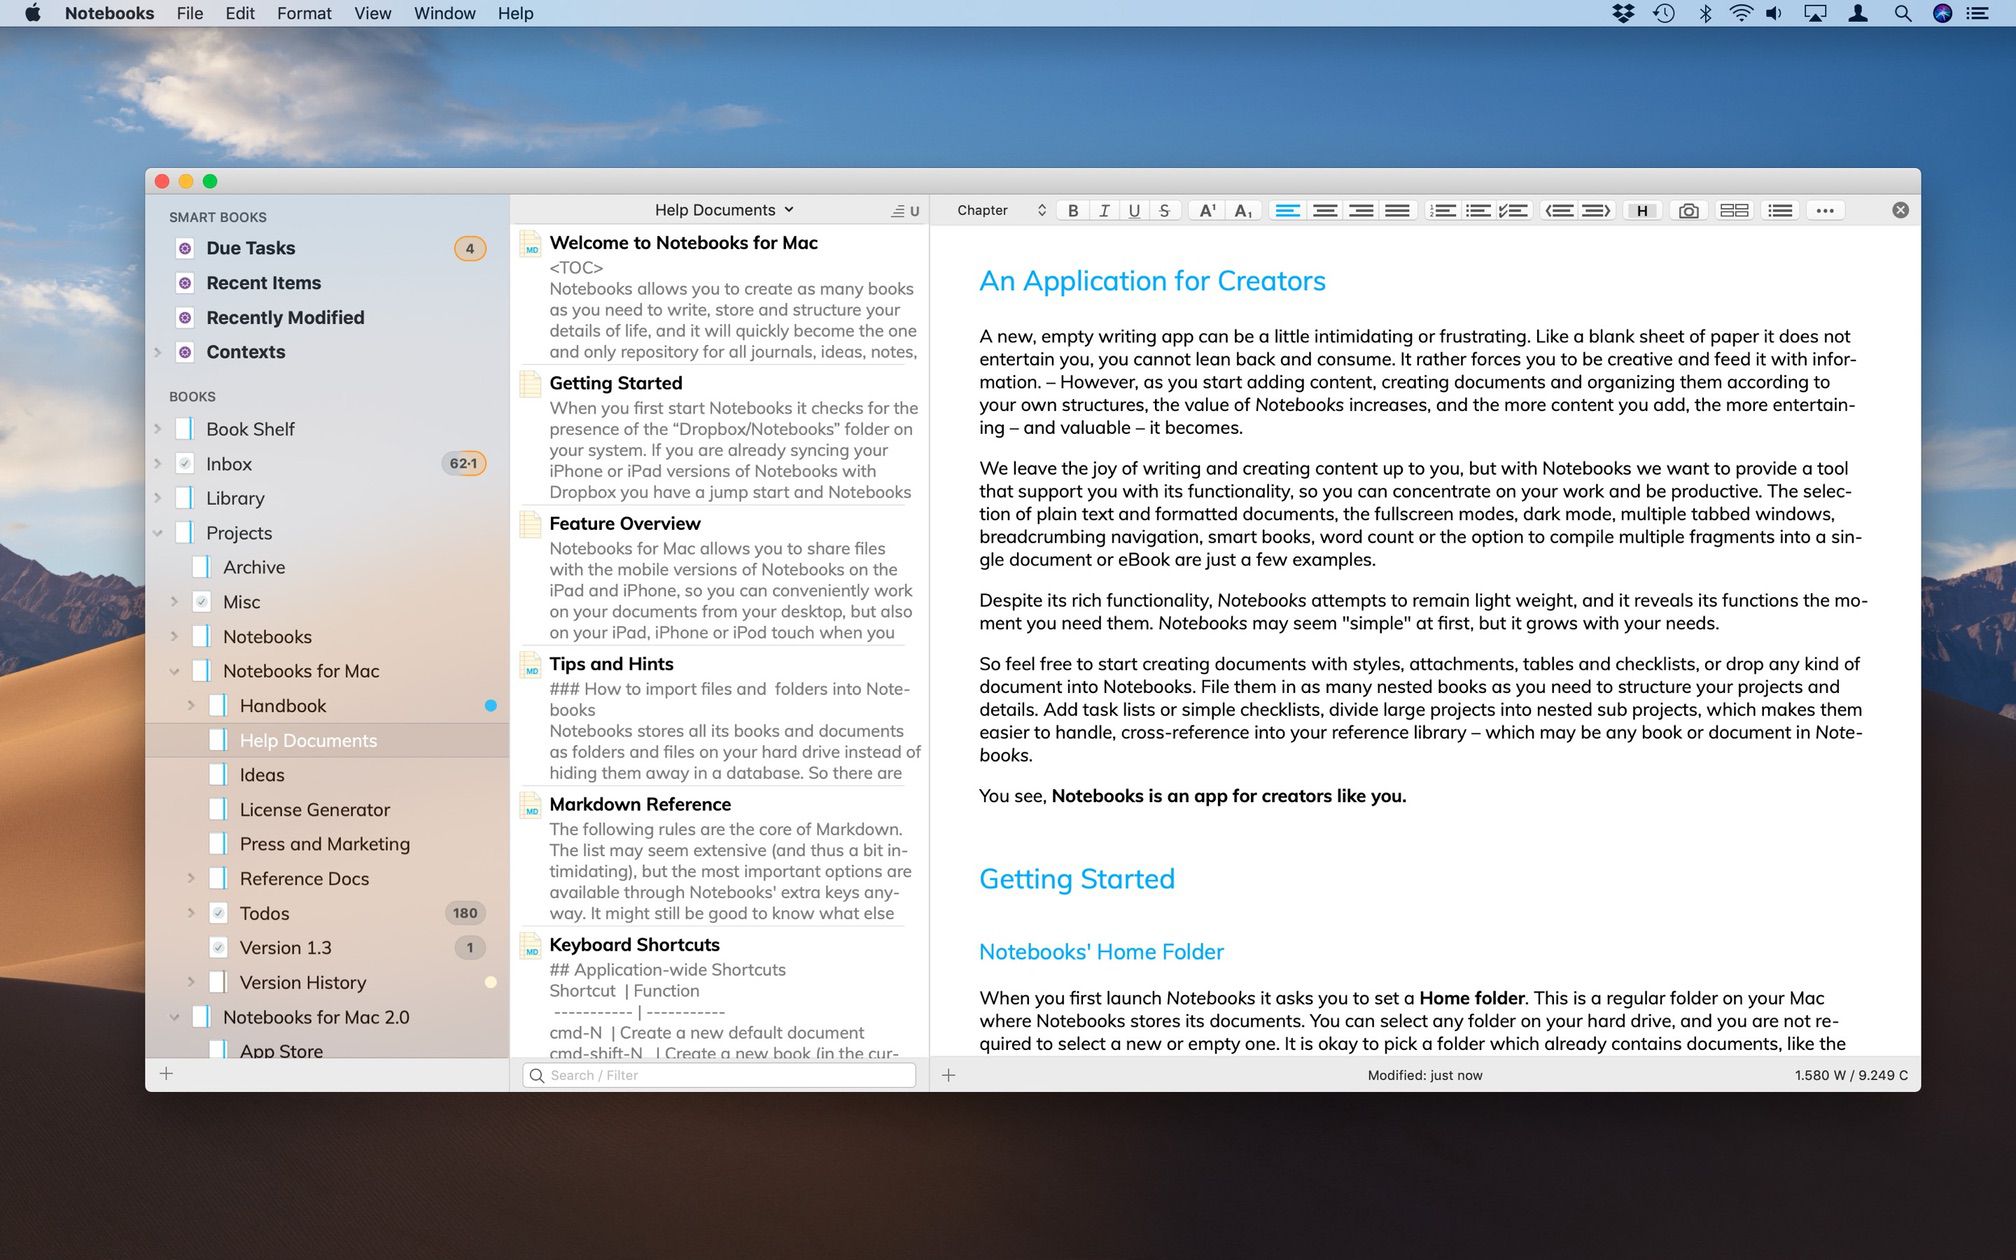The image size is (2016, 1260).
Task: Close the formatting toolbar with X
Action: (1901, 210)
